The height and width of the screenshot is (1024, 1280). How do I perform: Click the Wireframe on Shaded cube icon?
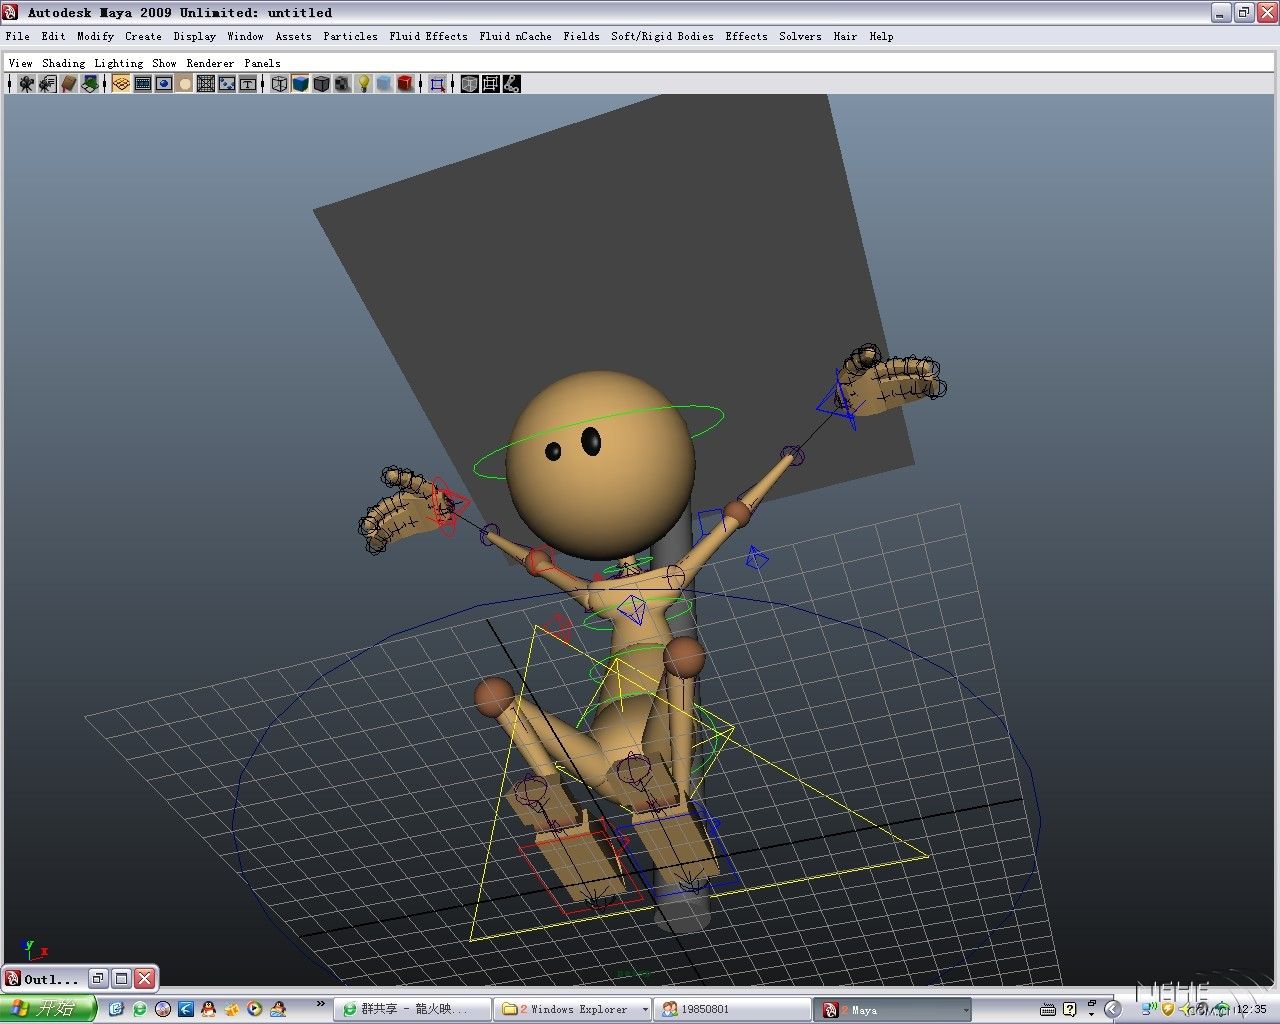[321, 84]
